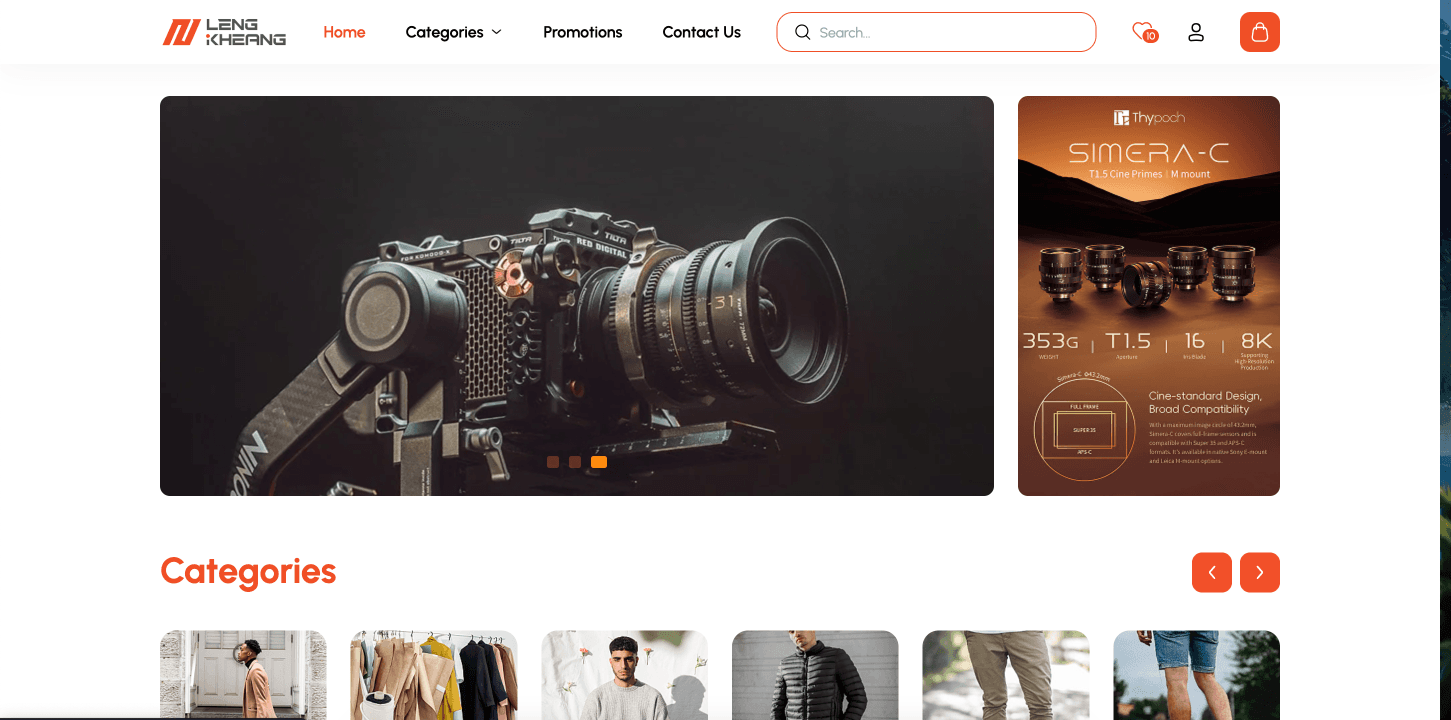This screenshot has width=1451, height=720.
Task: Click the Categories section heading
Action: click(x=248, y=571)
